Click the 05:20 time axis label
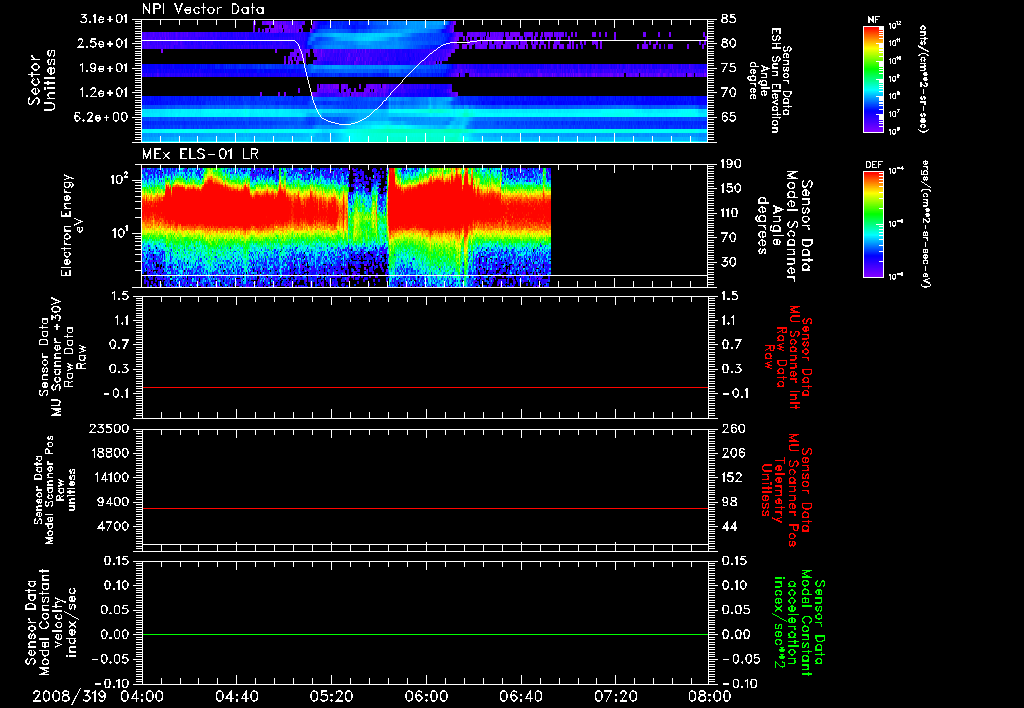The width and height of the screenshot is (1024, 708). [x=331, y=696]
